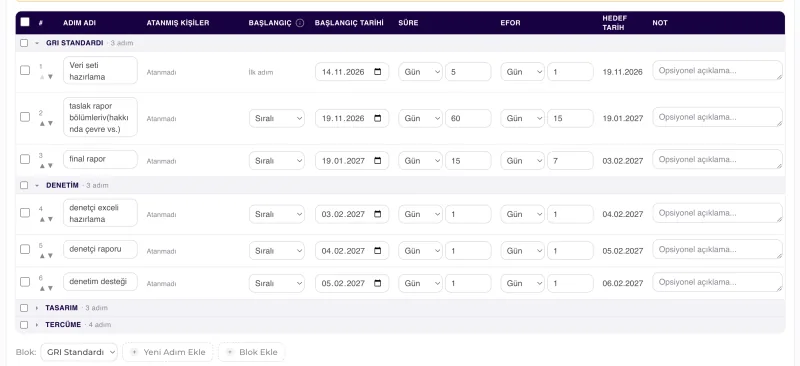This screenshot has height=366, width=800.
Task: Move 'denetçi exceli hazırlama' step up
Action: click(42, 219)
